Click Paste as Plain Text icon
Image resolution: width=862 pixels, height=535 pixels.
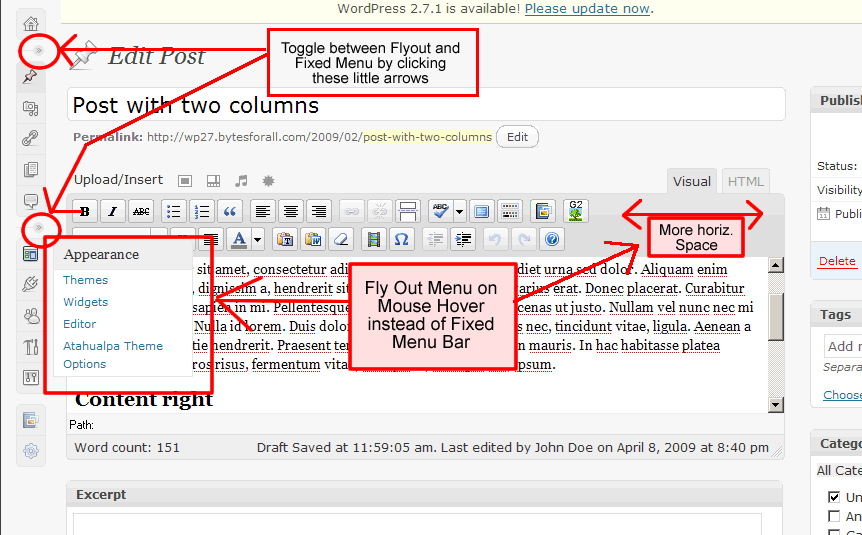285,239
